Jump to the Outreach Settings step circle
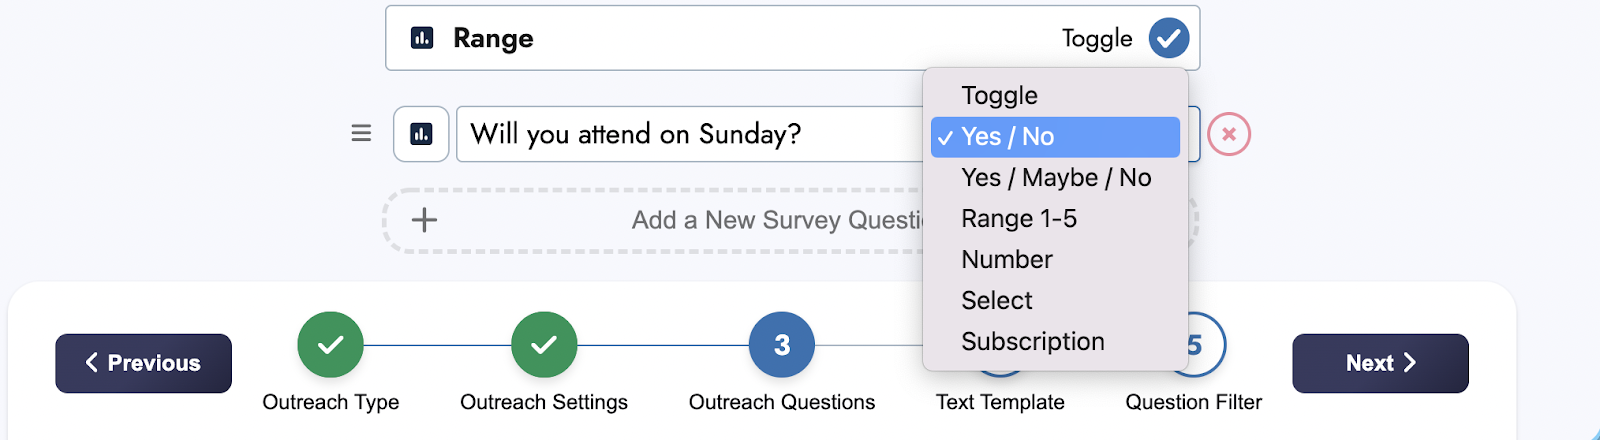The width and height of the screenshot is (1600, 440). click(x=544, y=345)
